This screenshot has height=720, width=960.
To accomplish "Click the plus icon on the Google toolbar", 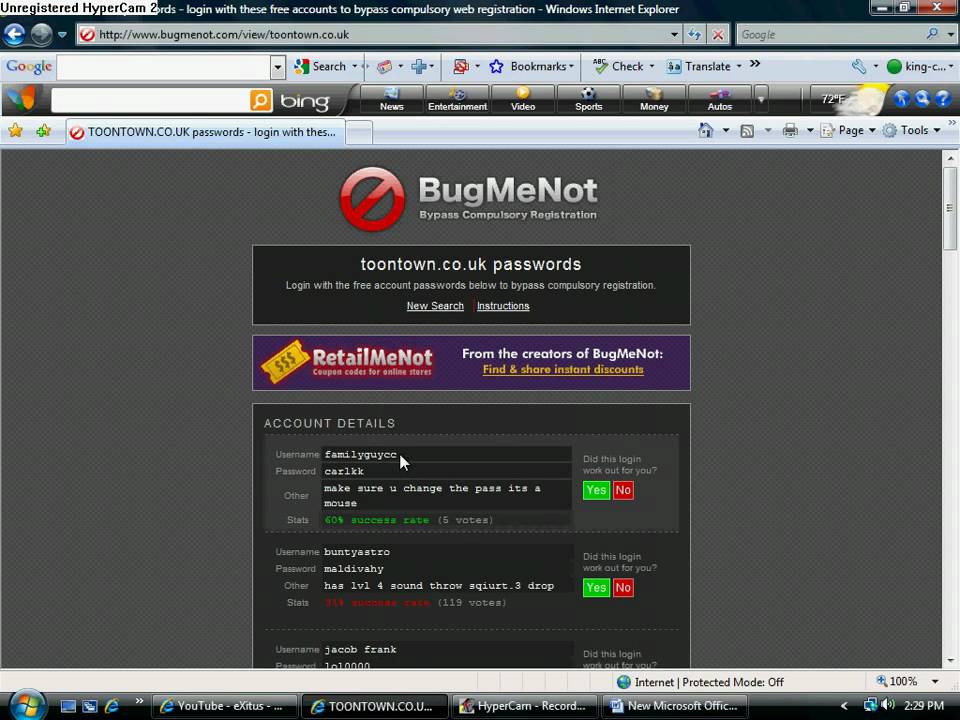I will pos(419,66).
